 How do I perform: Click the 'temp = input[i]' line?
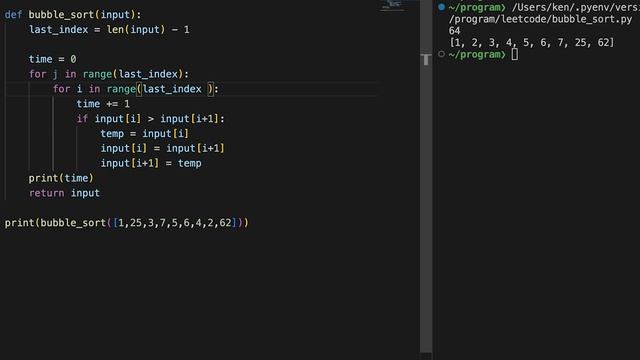click(144, 133)
